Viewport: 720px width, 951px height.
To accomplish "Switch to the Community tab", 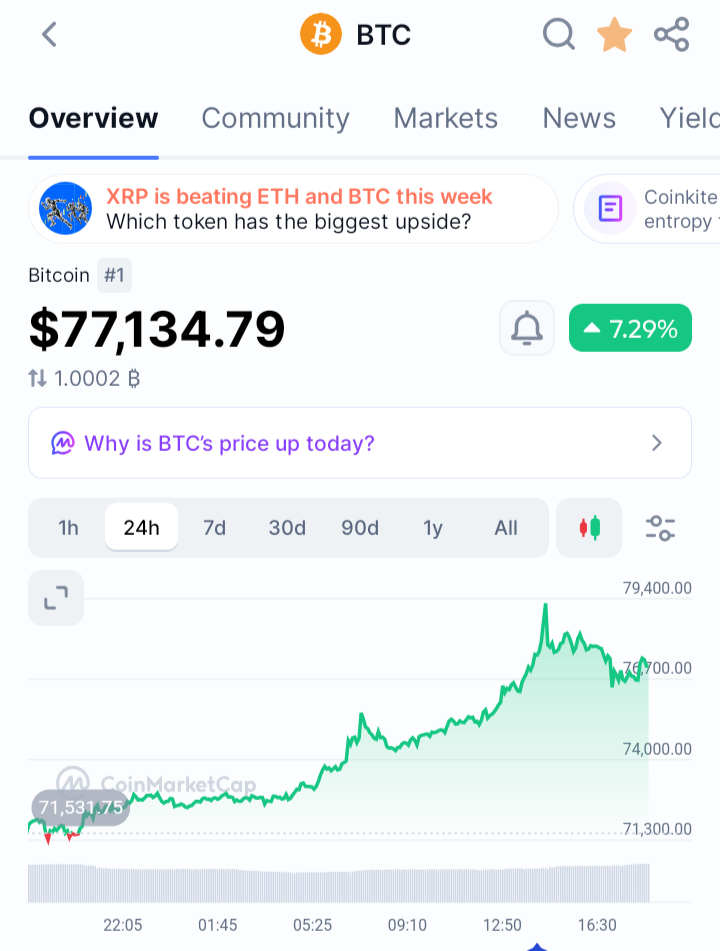I will 275,118.
